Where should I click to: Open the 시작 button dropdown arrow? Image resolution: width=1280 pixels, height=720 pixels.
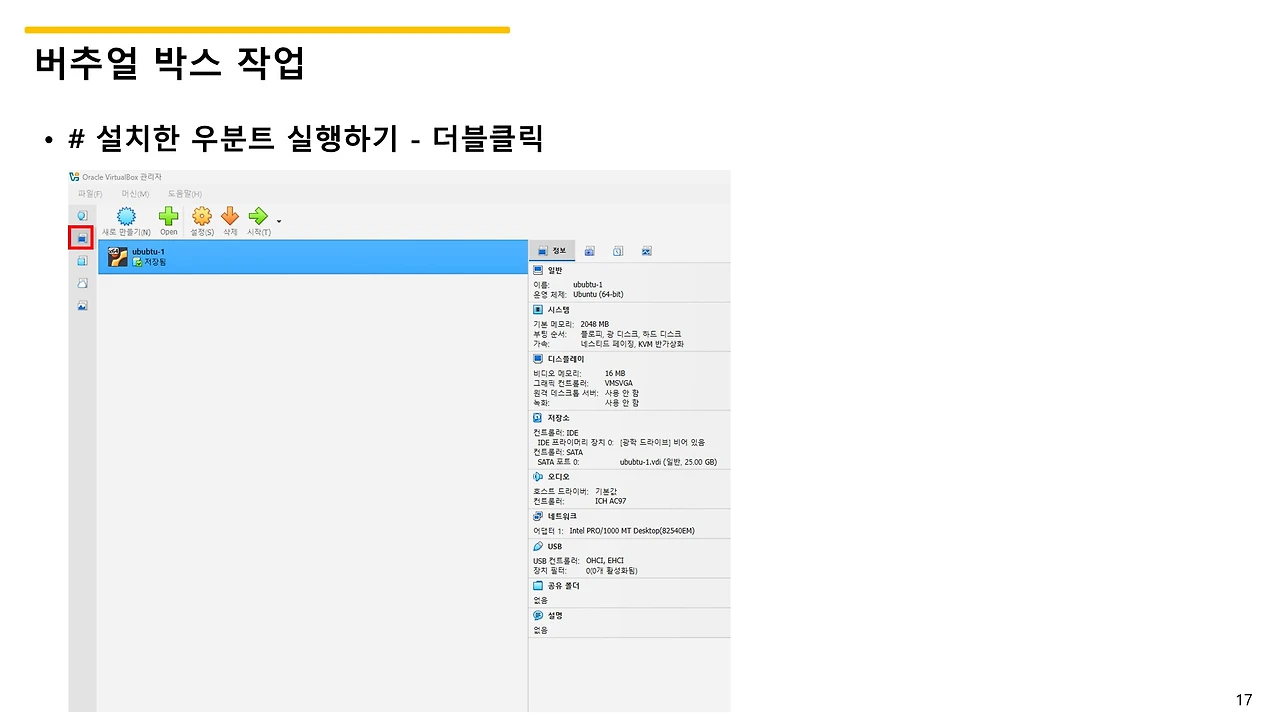point(278,220)
